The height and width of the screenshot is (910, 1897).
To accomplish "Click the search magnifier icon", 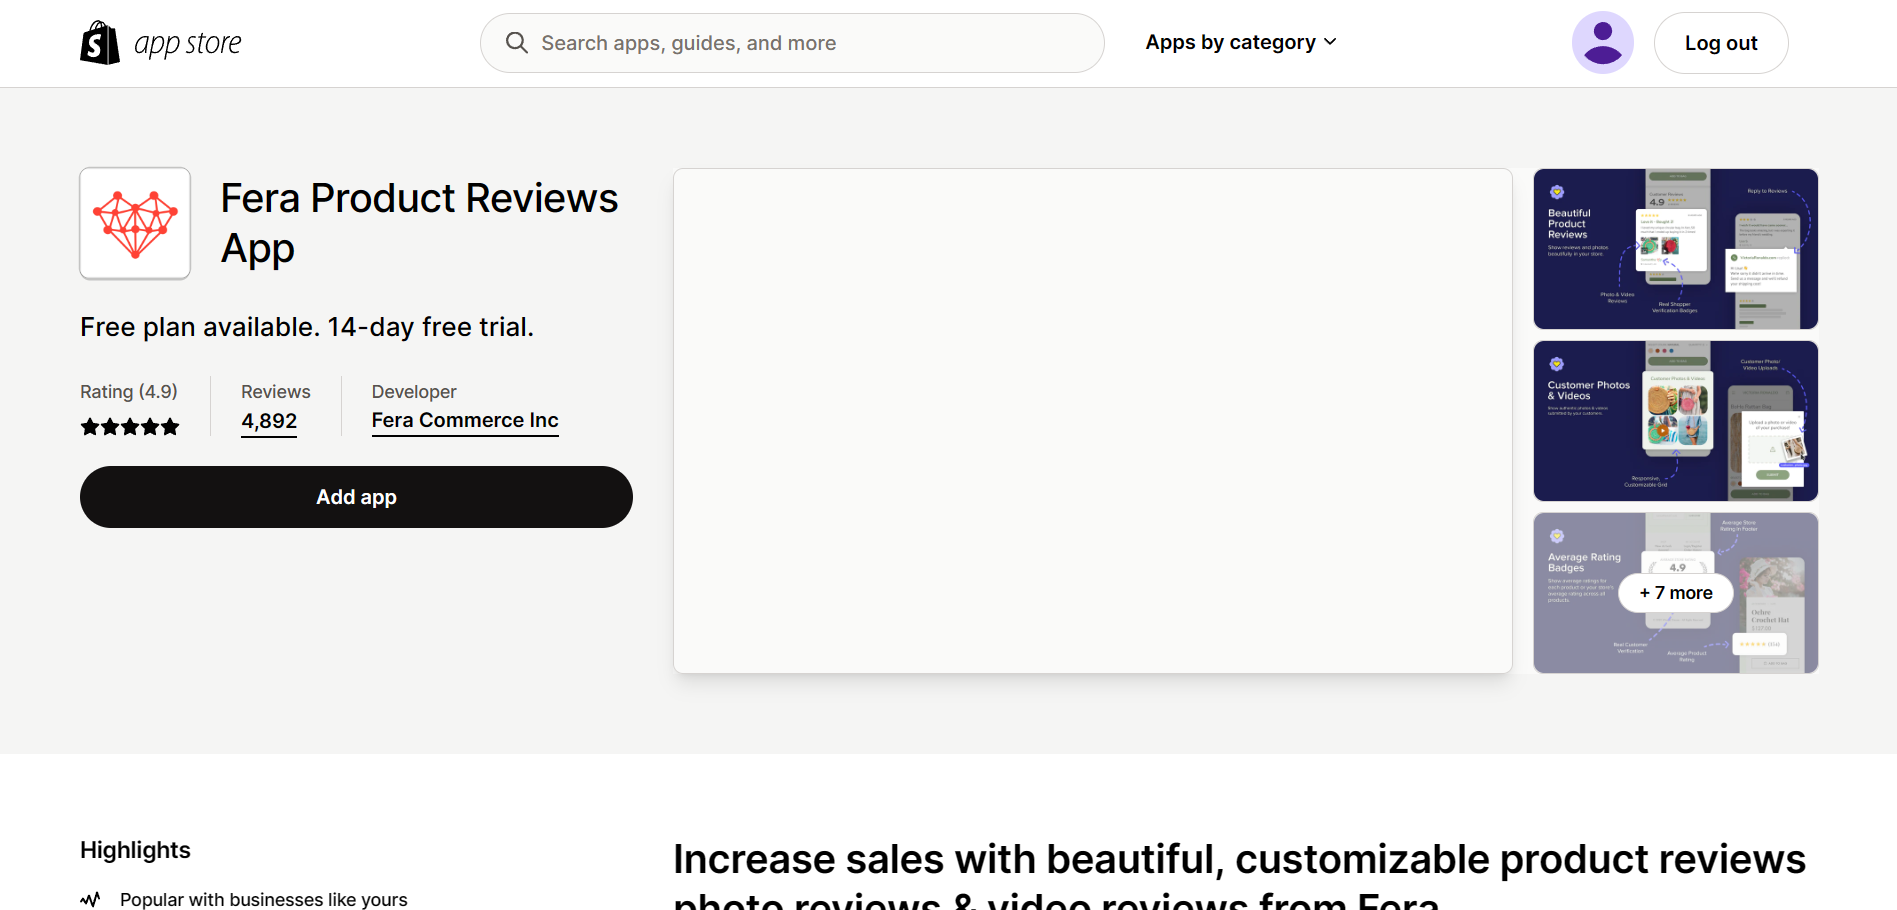I will 517,43.
